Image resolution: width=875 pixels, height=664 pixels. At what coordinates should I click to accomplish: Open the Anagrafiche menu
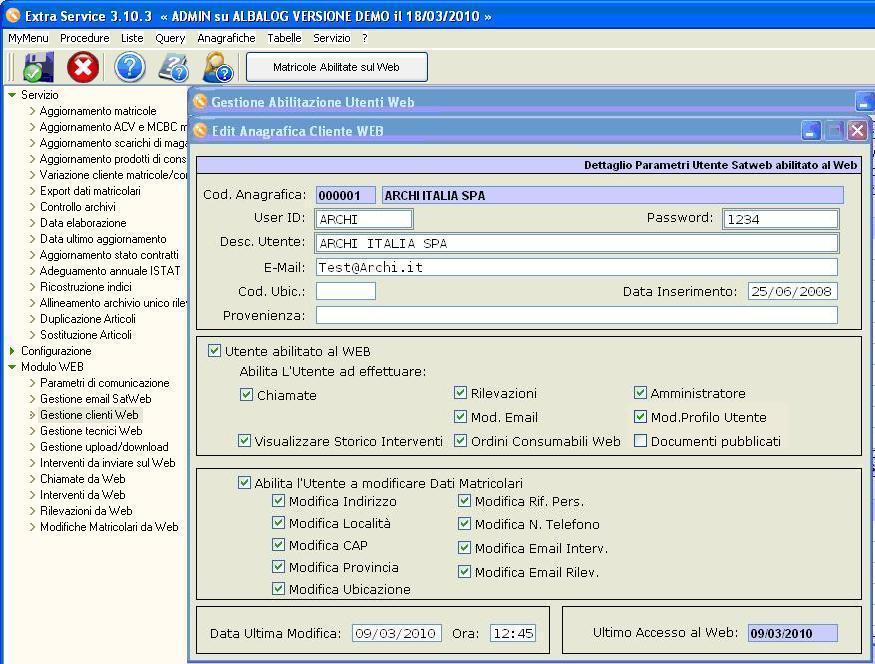click(x=226, y=38)
